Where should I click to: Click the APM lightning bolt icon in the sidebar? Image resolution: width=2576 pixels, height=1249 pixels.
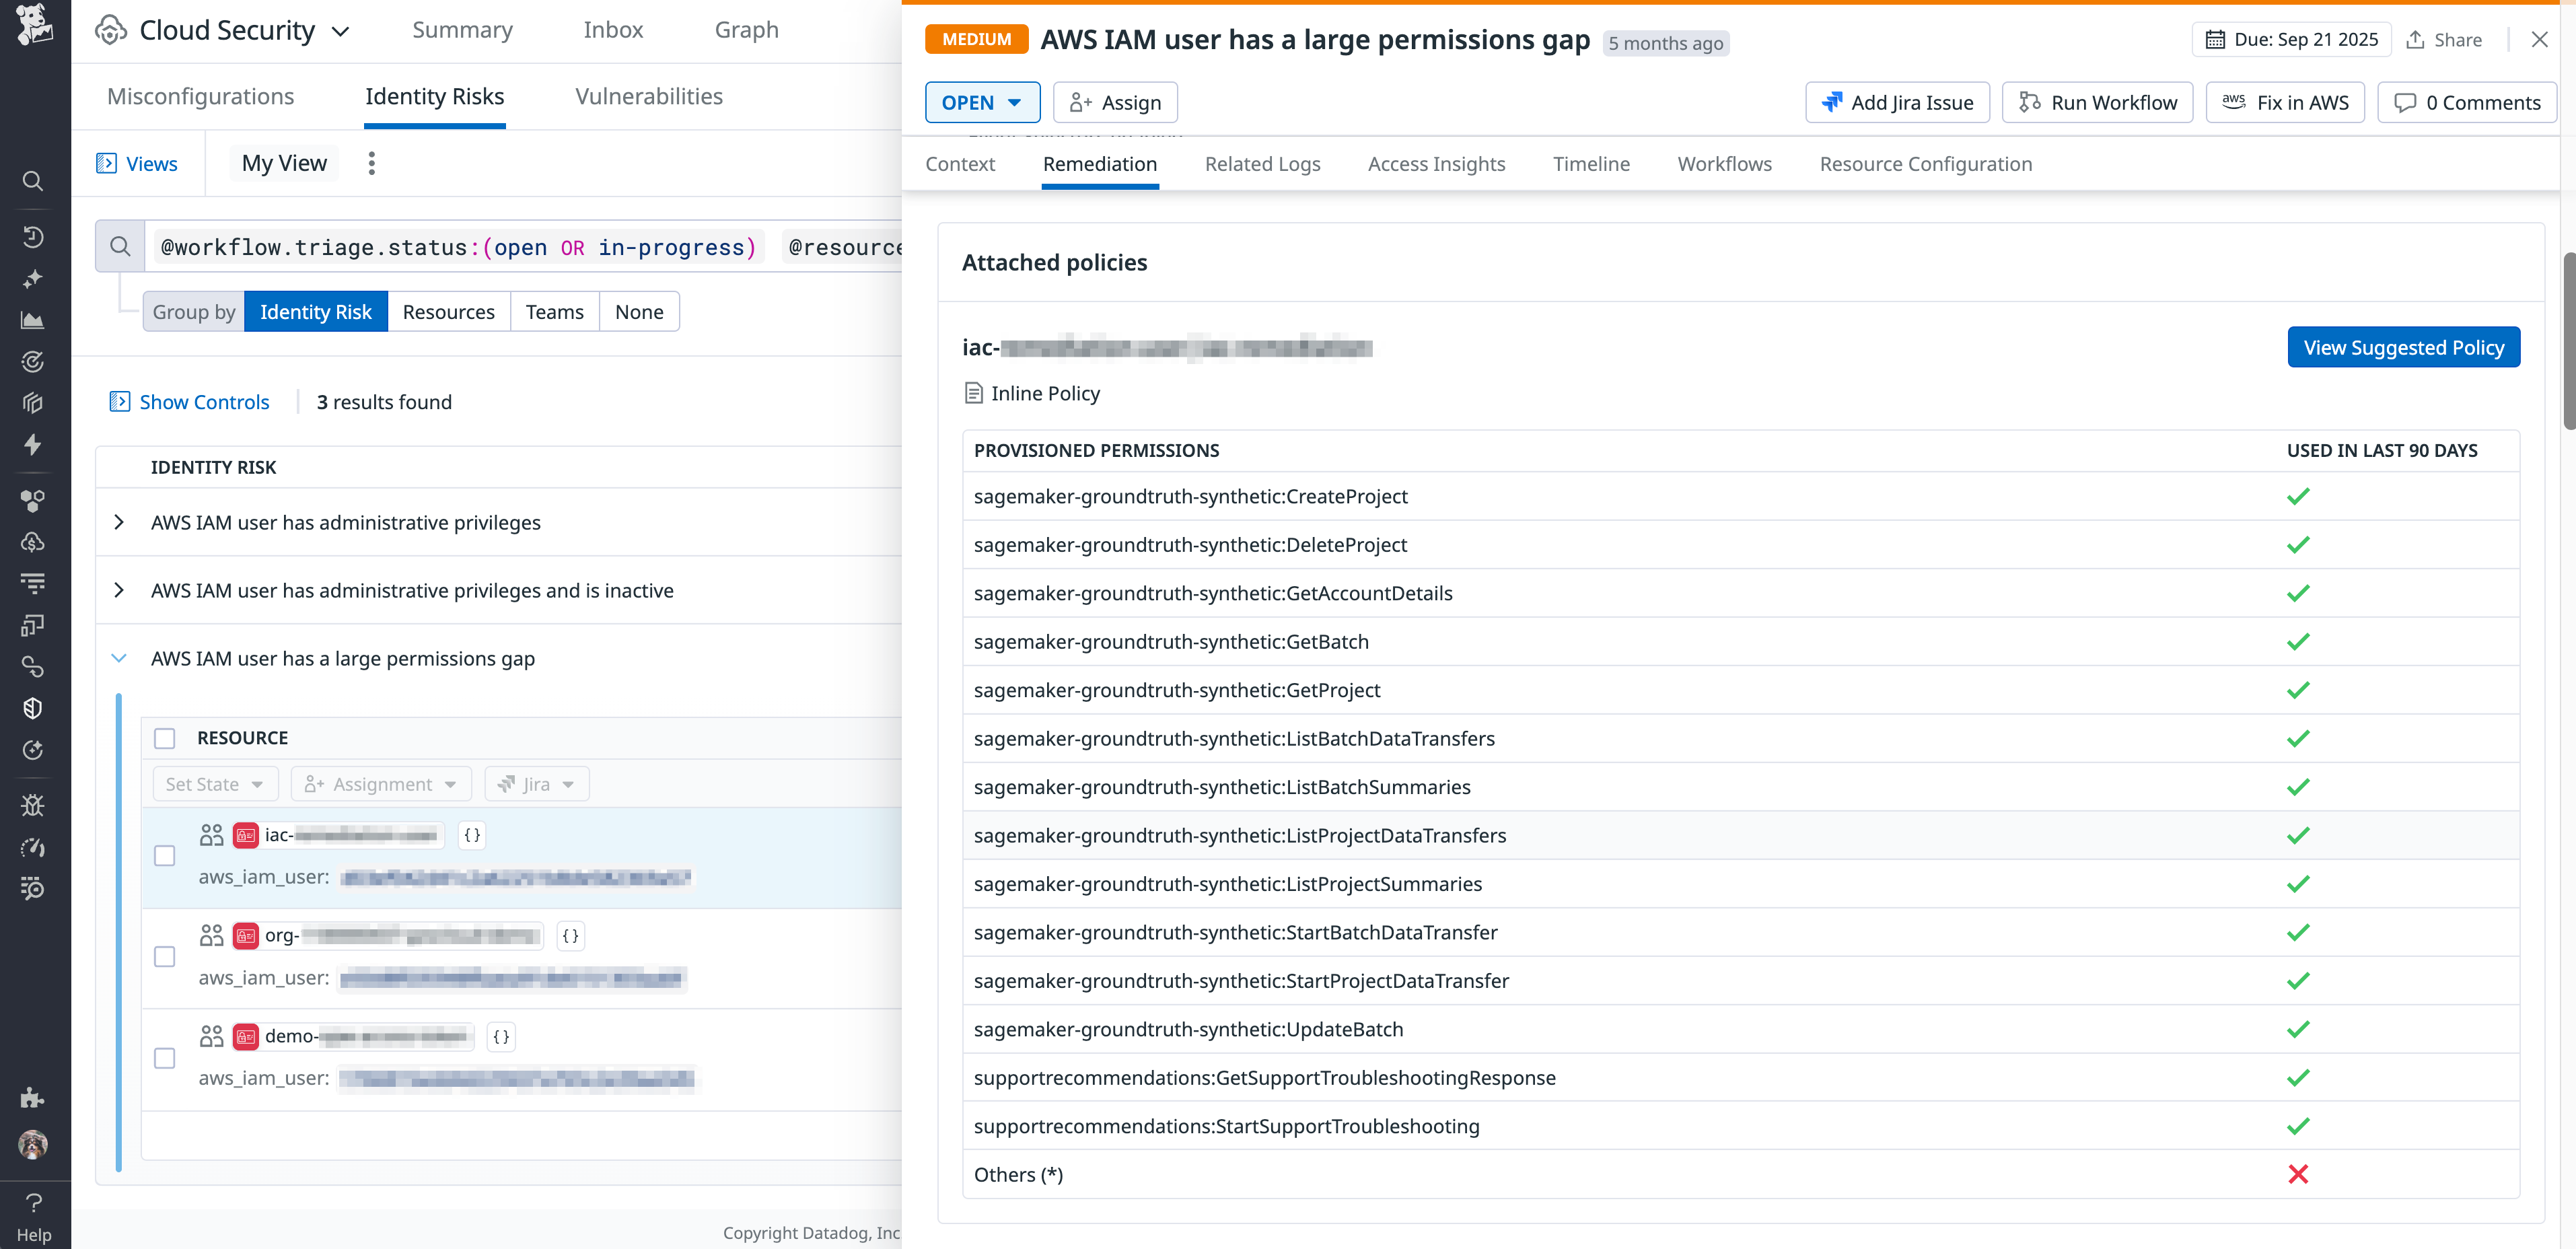(32, 445)
